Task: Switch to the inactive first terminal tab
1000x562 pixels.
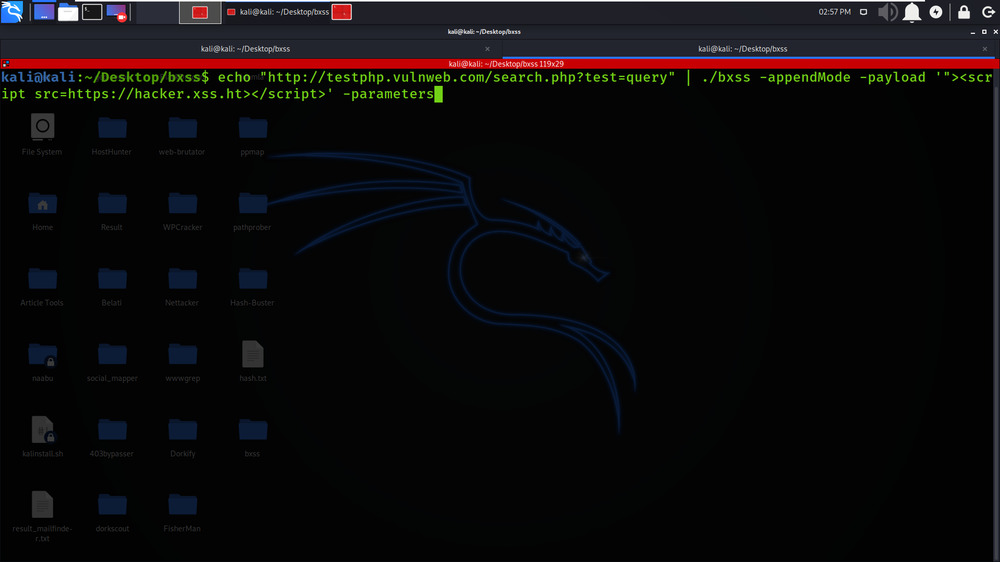Action: point(246,48)
